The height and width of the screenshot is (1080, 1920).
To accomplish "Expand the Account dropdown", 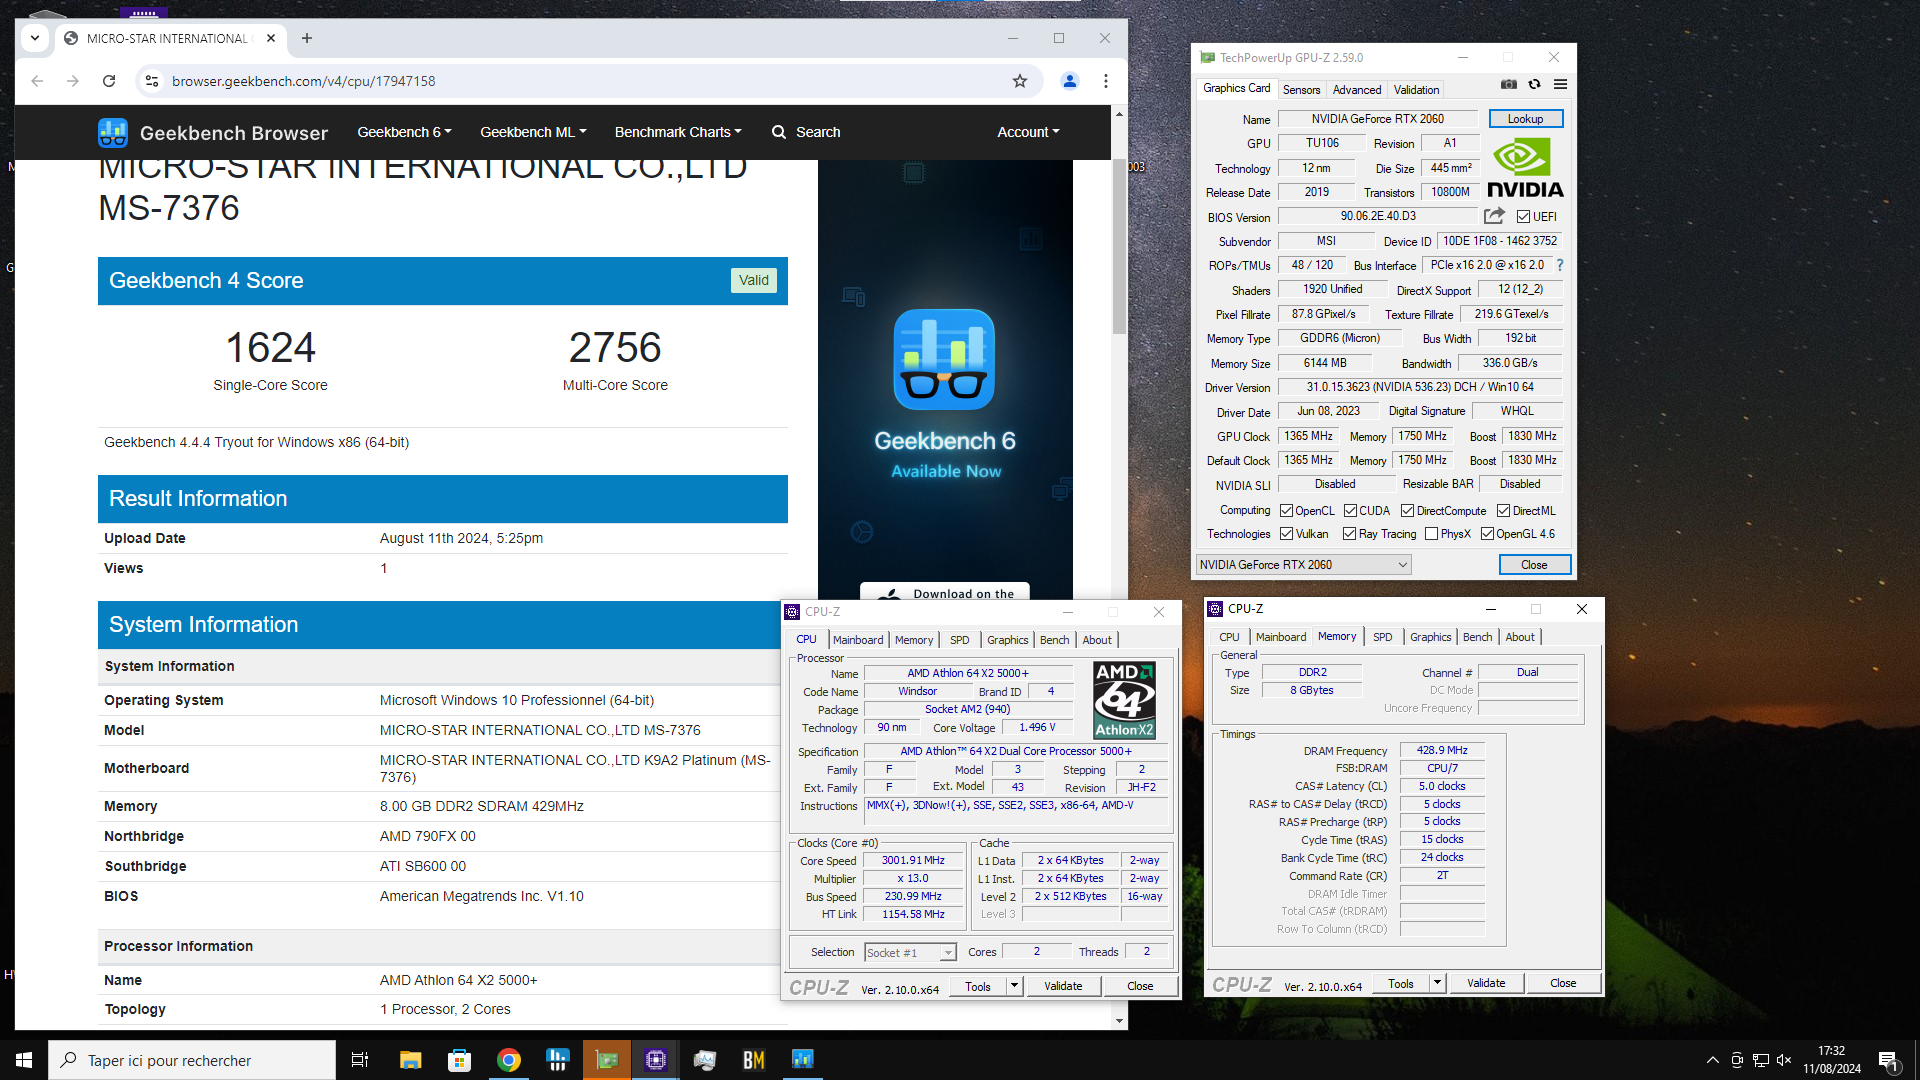I will (x=1028, y=132).
